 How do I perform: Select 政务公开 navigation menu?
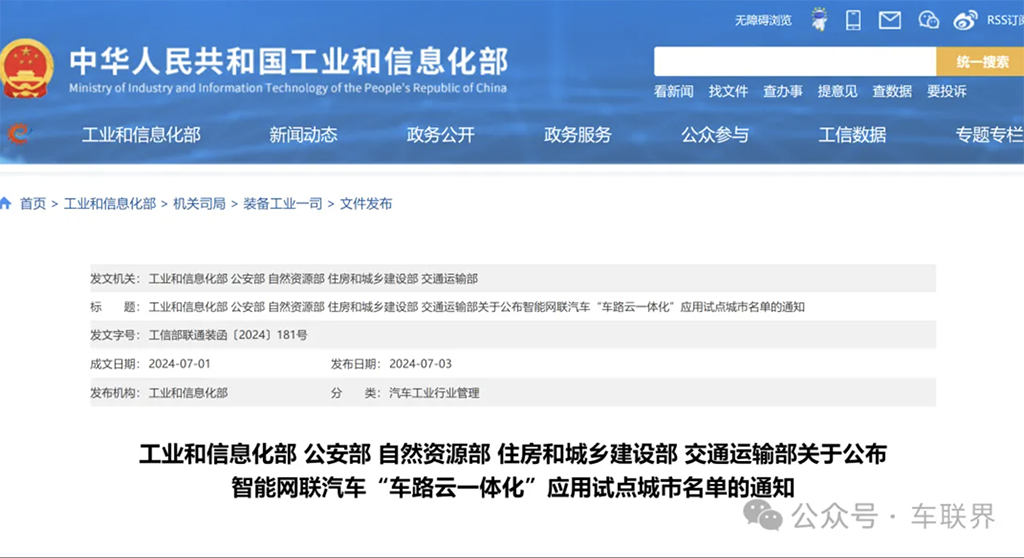click(440, 135)
